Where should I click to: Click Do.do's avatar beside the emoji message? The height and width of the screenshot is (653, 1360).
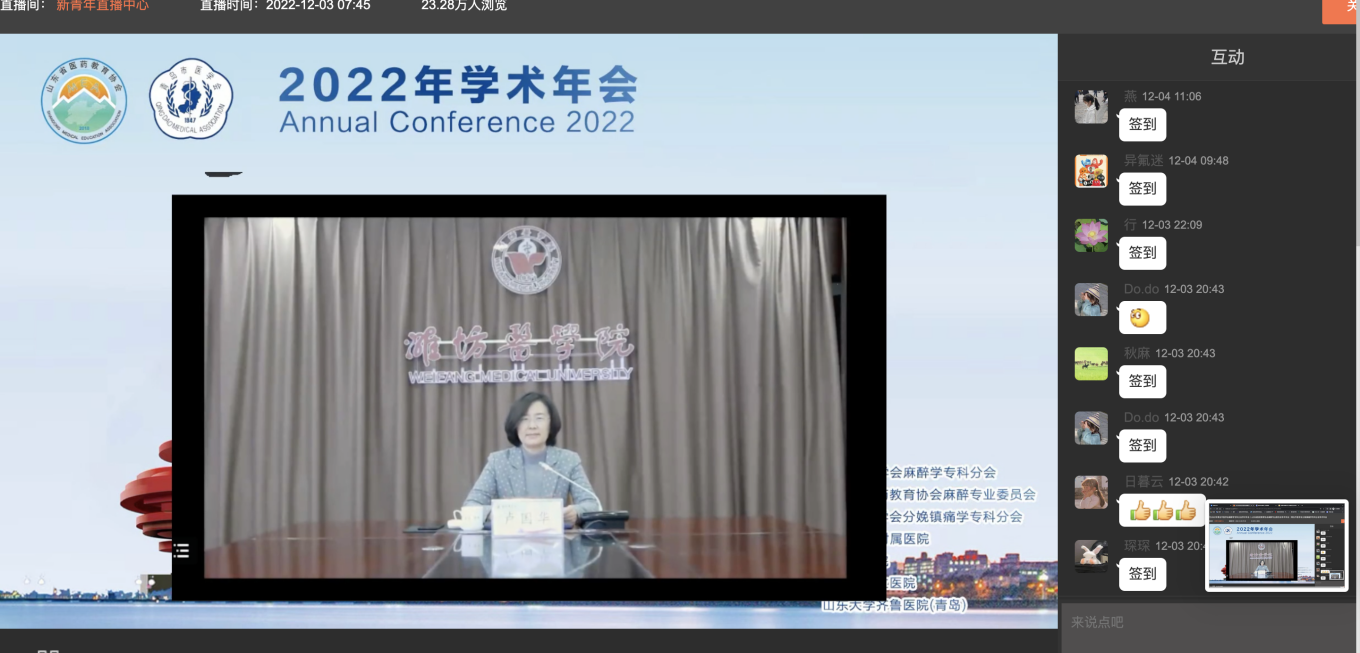click(x=1091, y=299)
